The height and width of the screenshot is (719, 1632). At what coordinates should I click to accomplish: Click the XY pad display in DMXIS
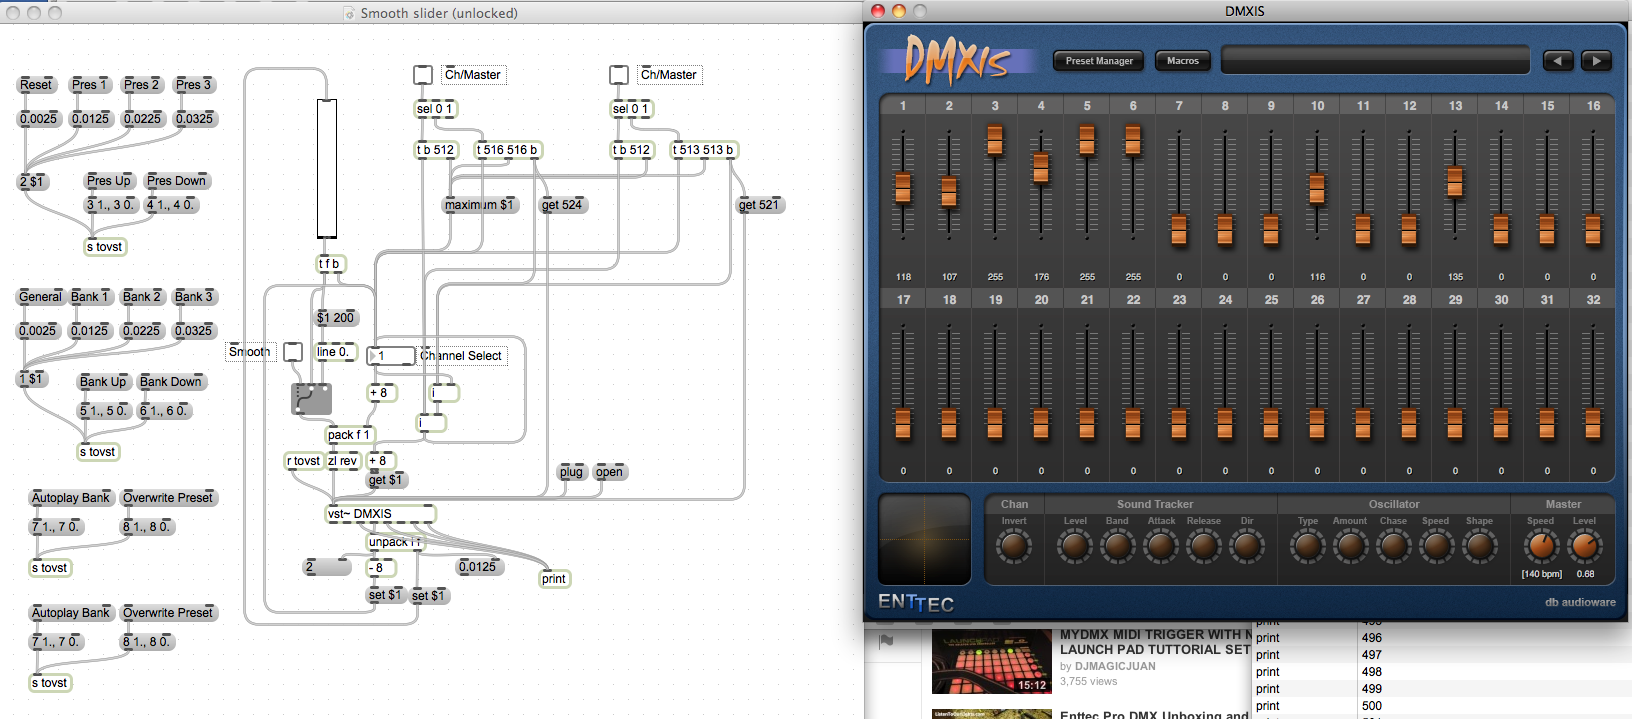pyautogui.click(x=924, y=539)
